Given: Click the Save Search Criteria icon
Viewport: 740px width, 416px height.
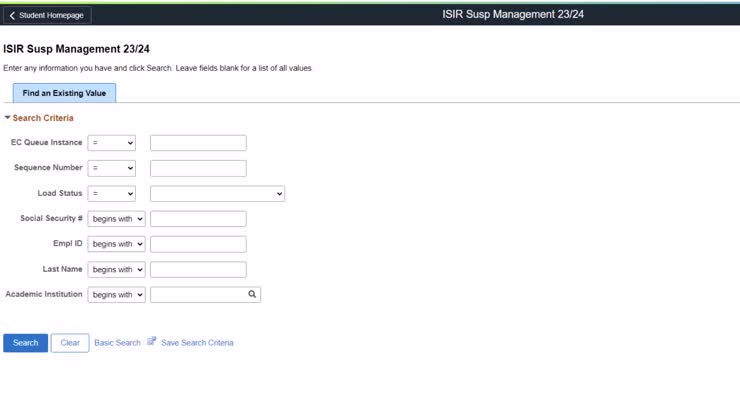Looking at the screenshot, I should (151, 341).
